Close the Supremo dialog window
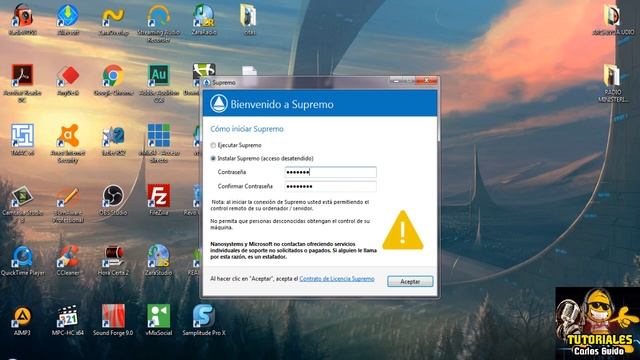Image resolution: width=640 pixels, height=360 pixels. (x=427, y=81)
